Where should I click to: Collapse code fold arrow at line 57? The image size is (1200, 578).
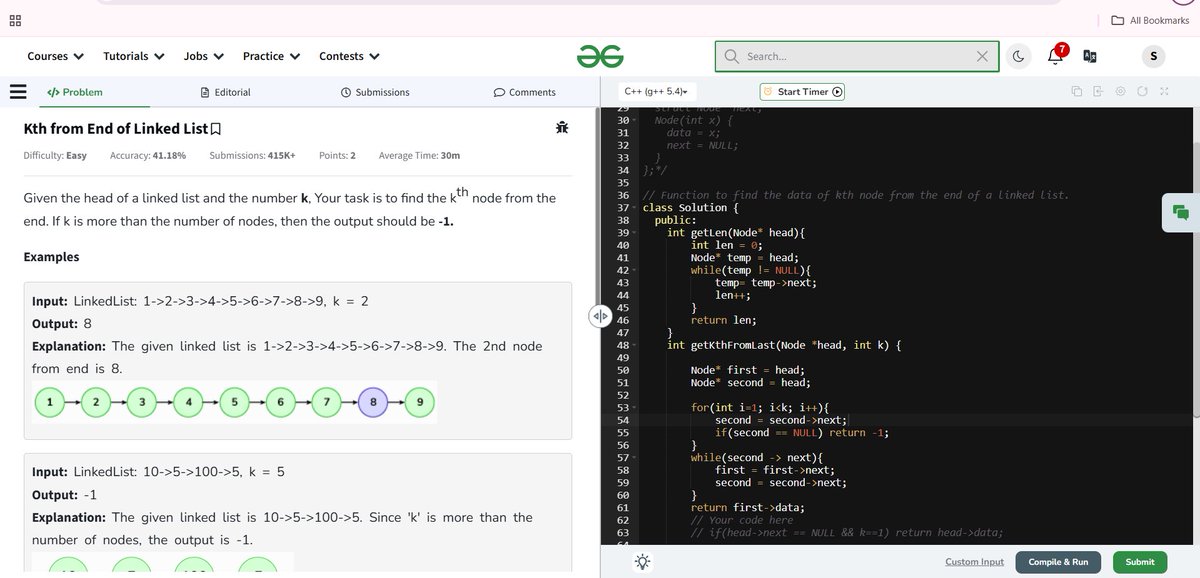[x=634, y=458]
